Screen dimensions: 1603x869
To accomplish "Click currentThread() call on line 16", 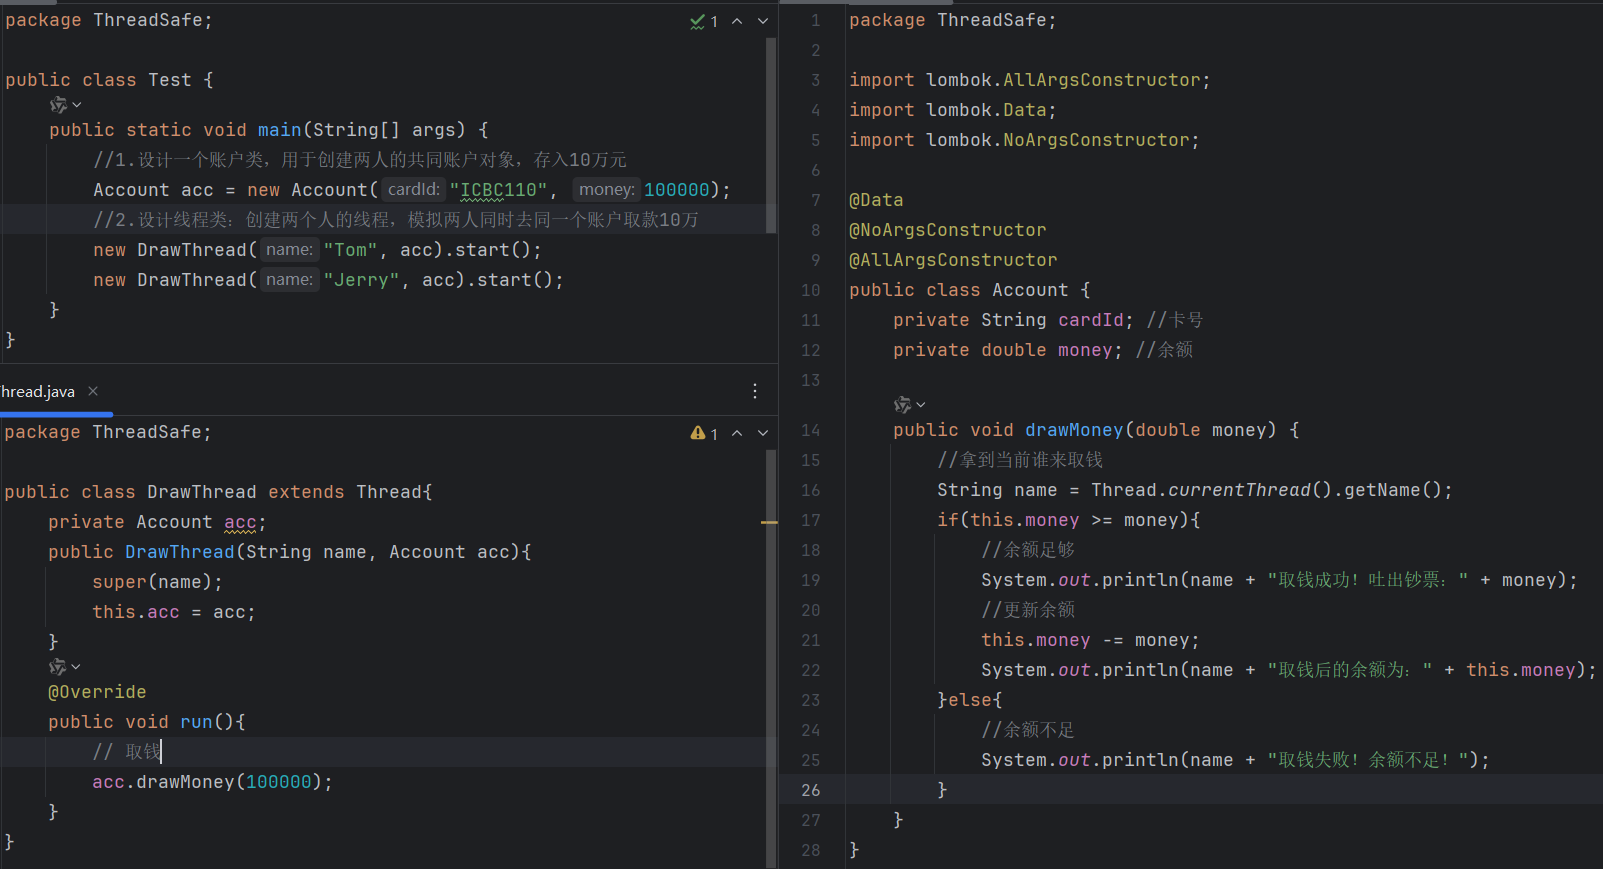I will click(x=1250, y=490).
